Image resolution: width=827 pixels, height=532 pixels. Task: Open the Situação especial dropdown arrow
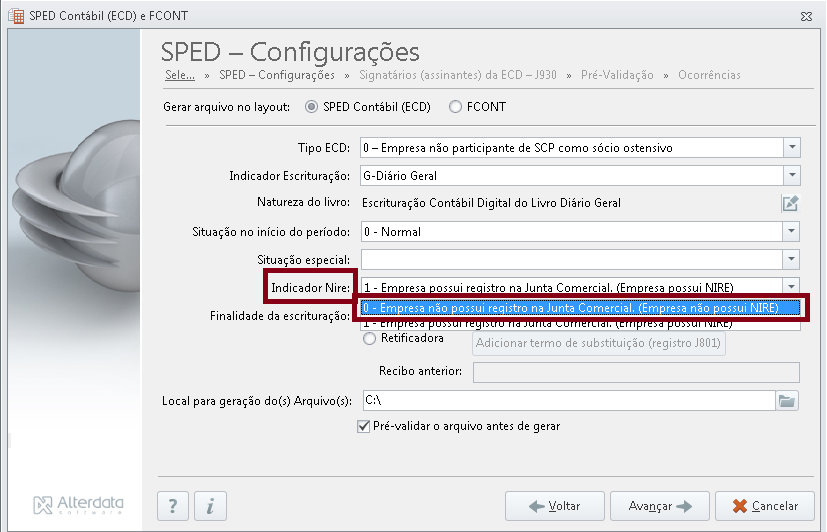pos(791,259)
